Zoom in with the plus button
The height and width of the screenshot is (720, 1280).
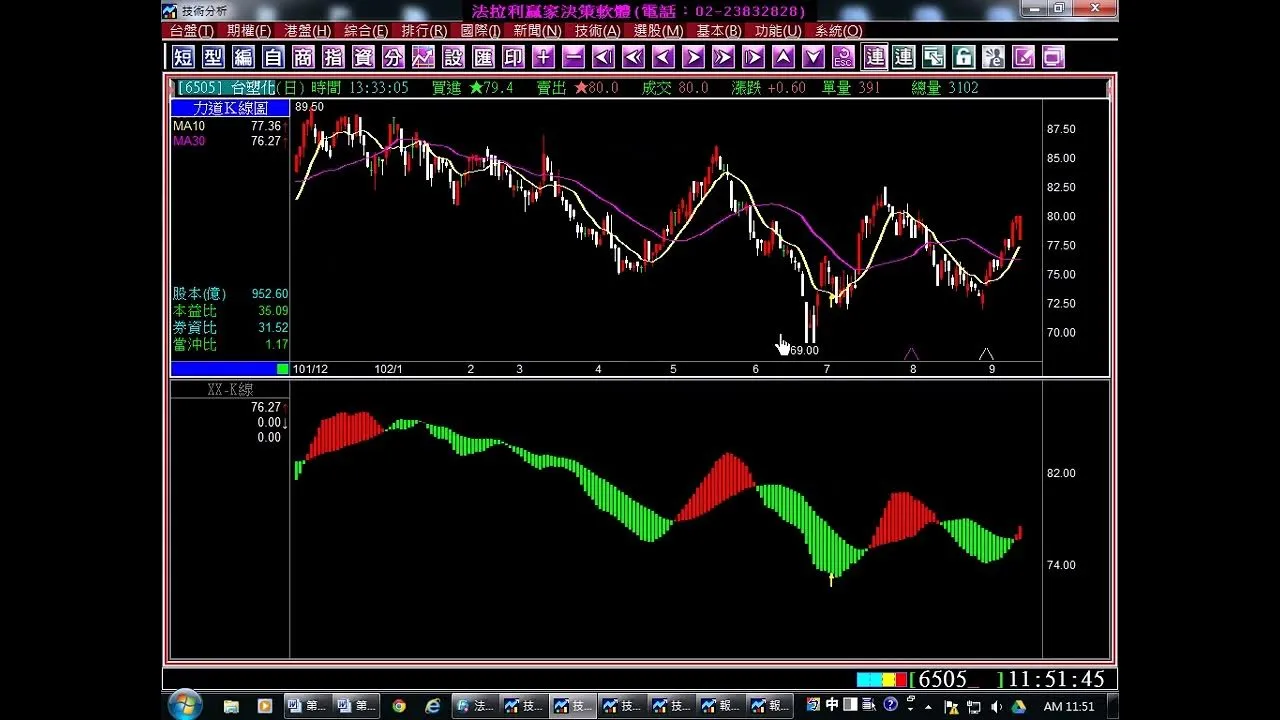(543, 57)
